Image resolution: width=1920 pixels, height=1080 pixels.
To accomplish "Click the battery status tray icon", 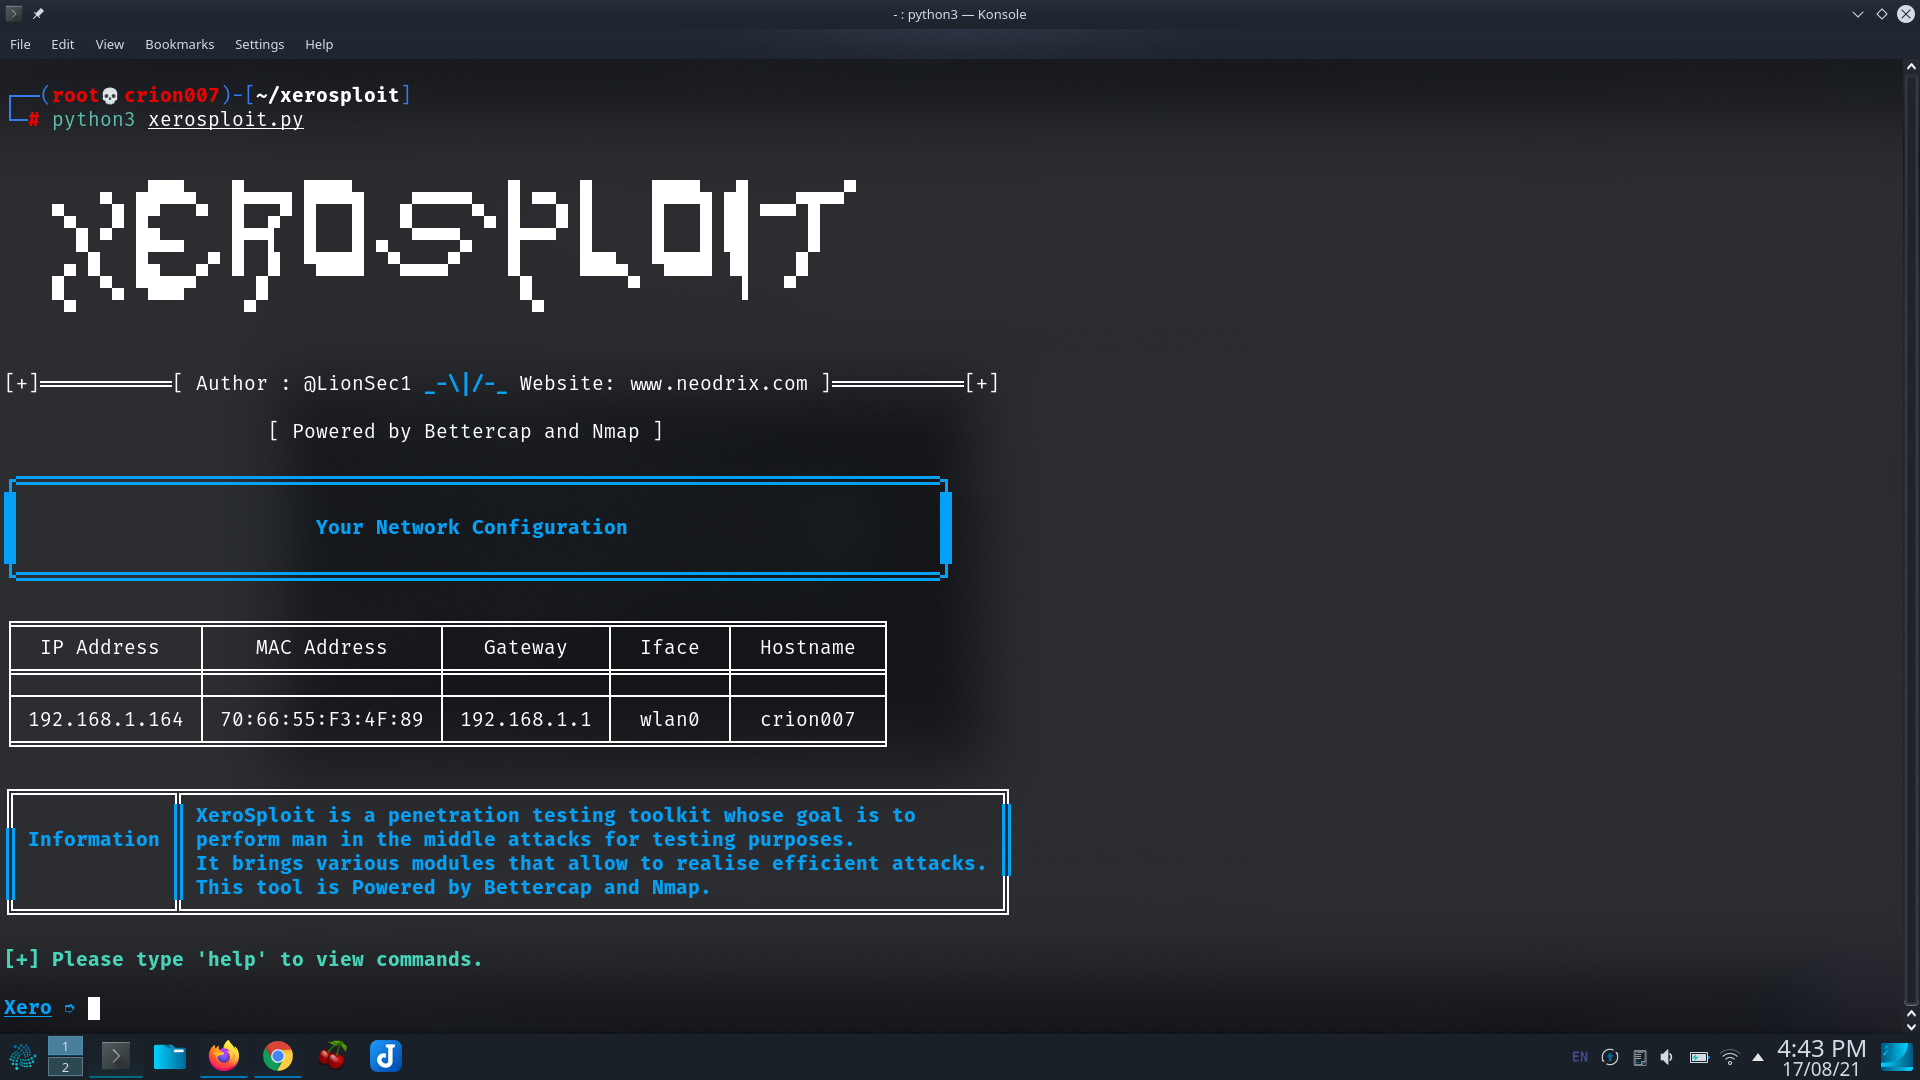I will (x=1699, y=1057).
